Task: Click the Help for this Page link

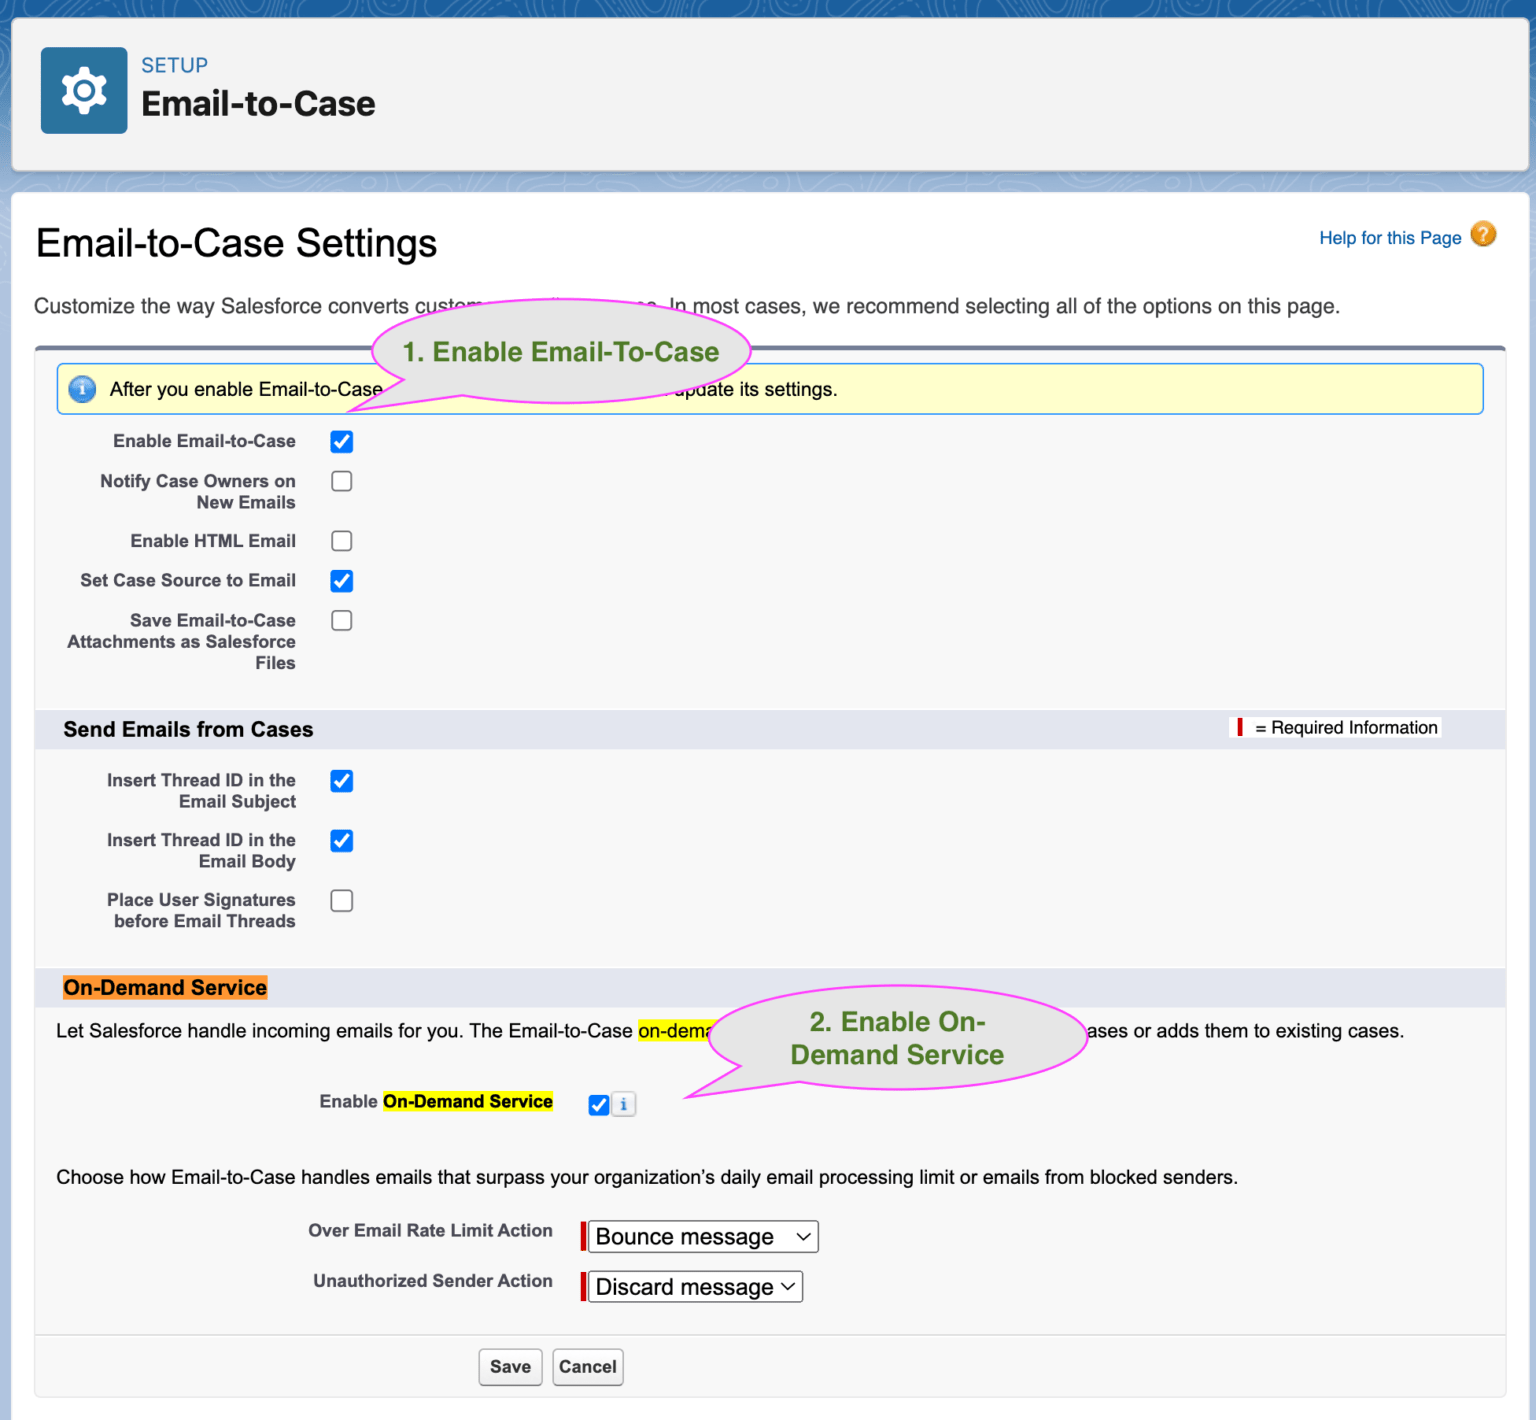Action: 1390,237
